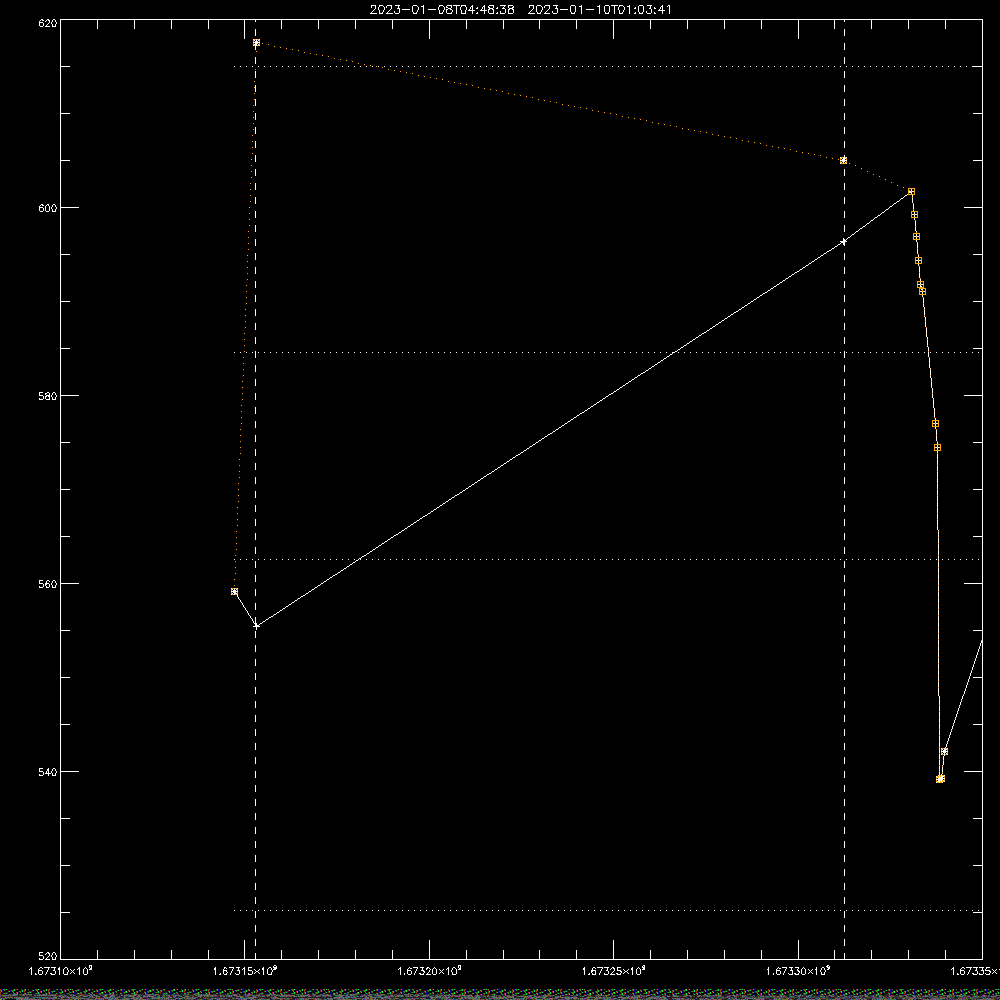Pick the topmost orange data marker near 618

tap(256, 43)
